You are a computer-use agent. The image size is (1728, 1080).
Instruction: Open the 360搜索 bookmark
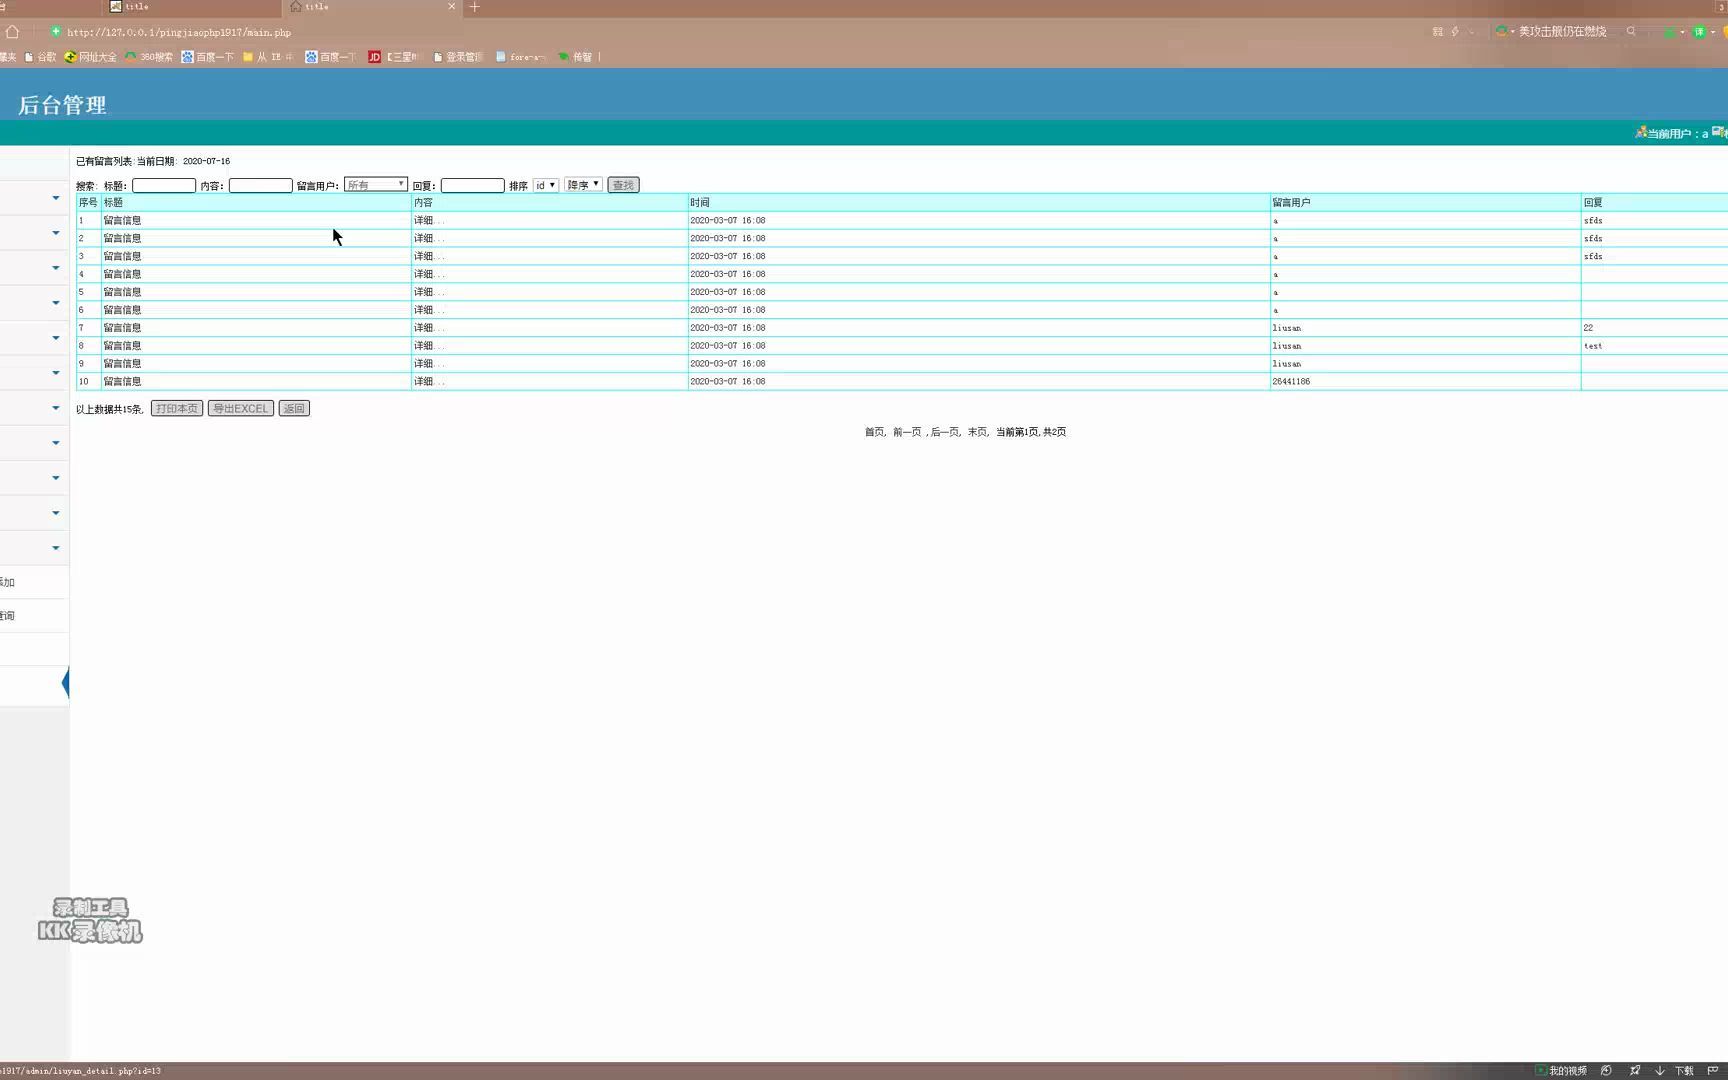pyautogui.click(x=148, y=57)
